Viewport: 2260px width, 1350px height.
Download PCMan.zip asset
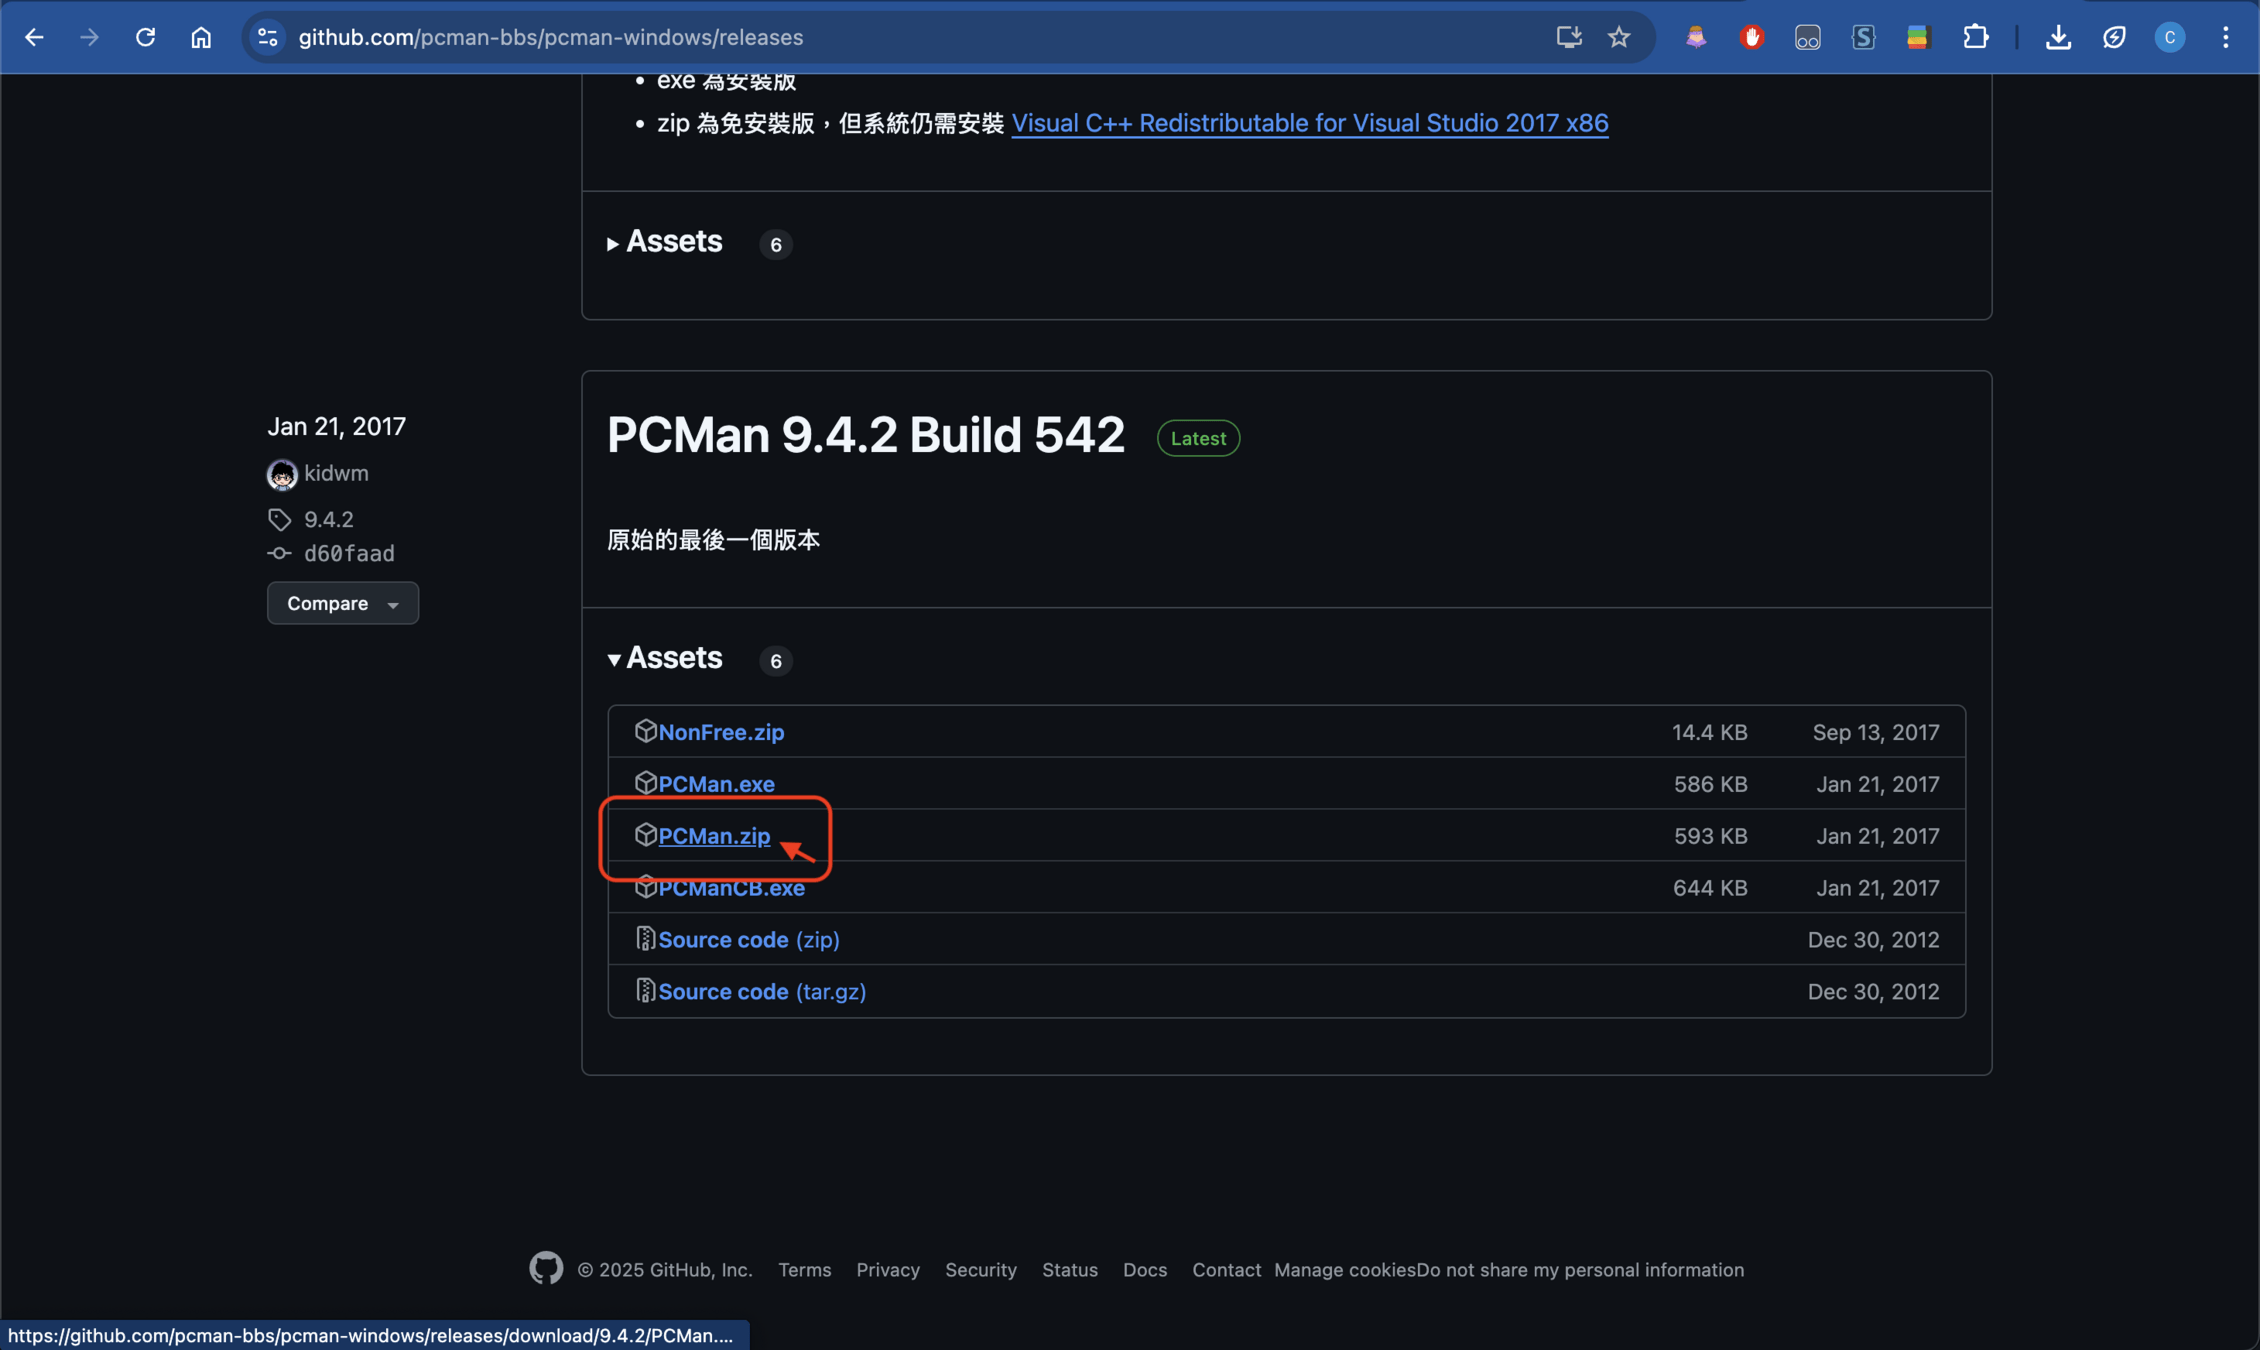pyautogui.click(x=714, y=836)
